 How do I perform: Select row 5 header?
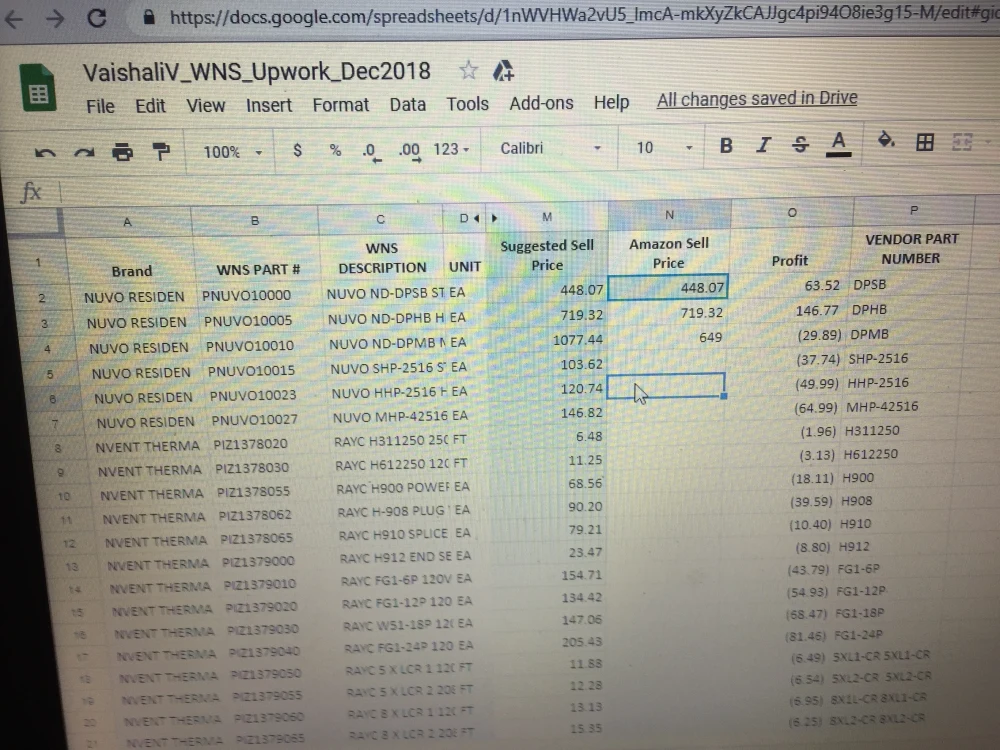tap(50, 374)
